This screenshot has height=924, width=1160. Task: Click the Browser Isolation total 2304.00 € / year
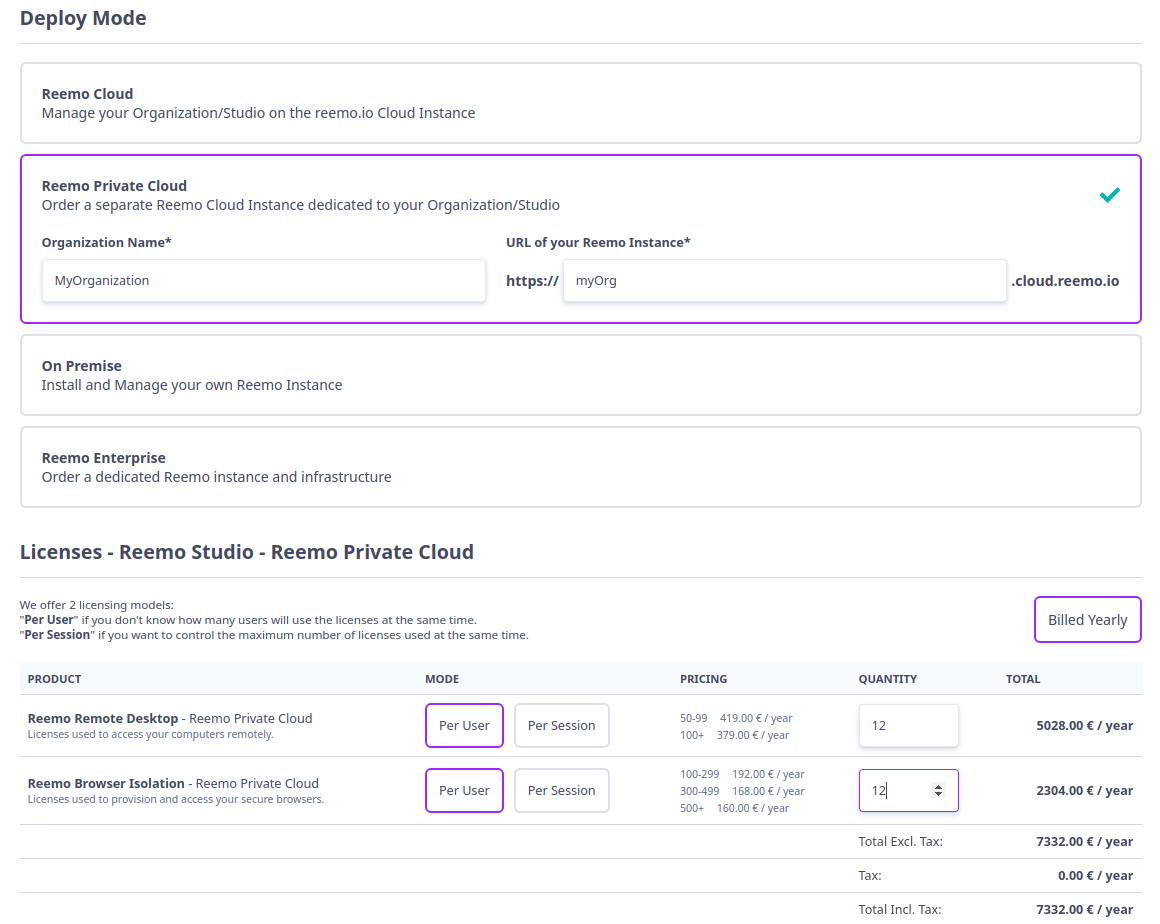1085,790
